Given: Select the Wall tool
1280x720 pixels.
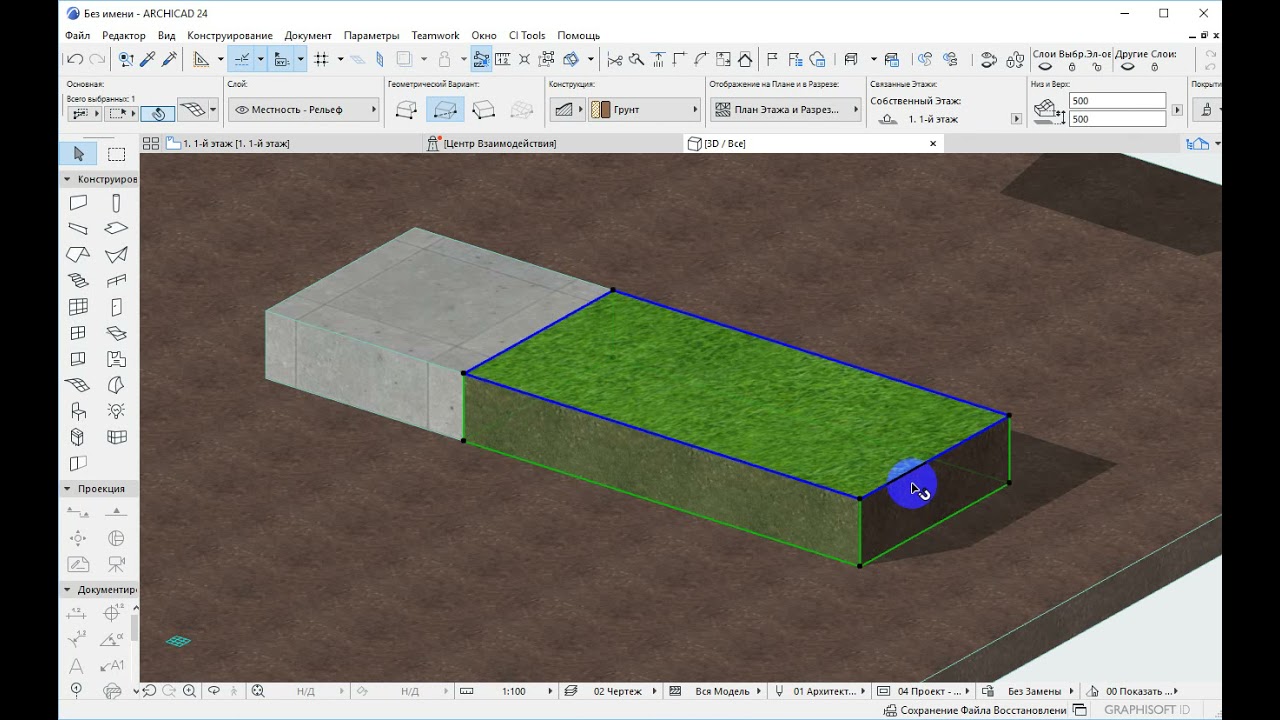Looking at the screenshot, I should pyautogui.click(x=79, y=203).
